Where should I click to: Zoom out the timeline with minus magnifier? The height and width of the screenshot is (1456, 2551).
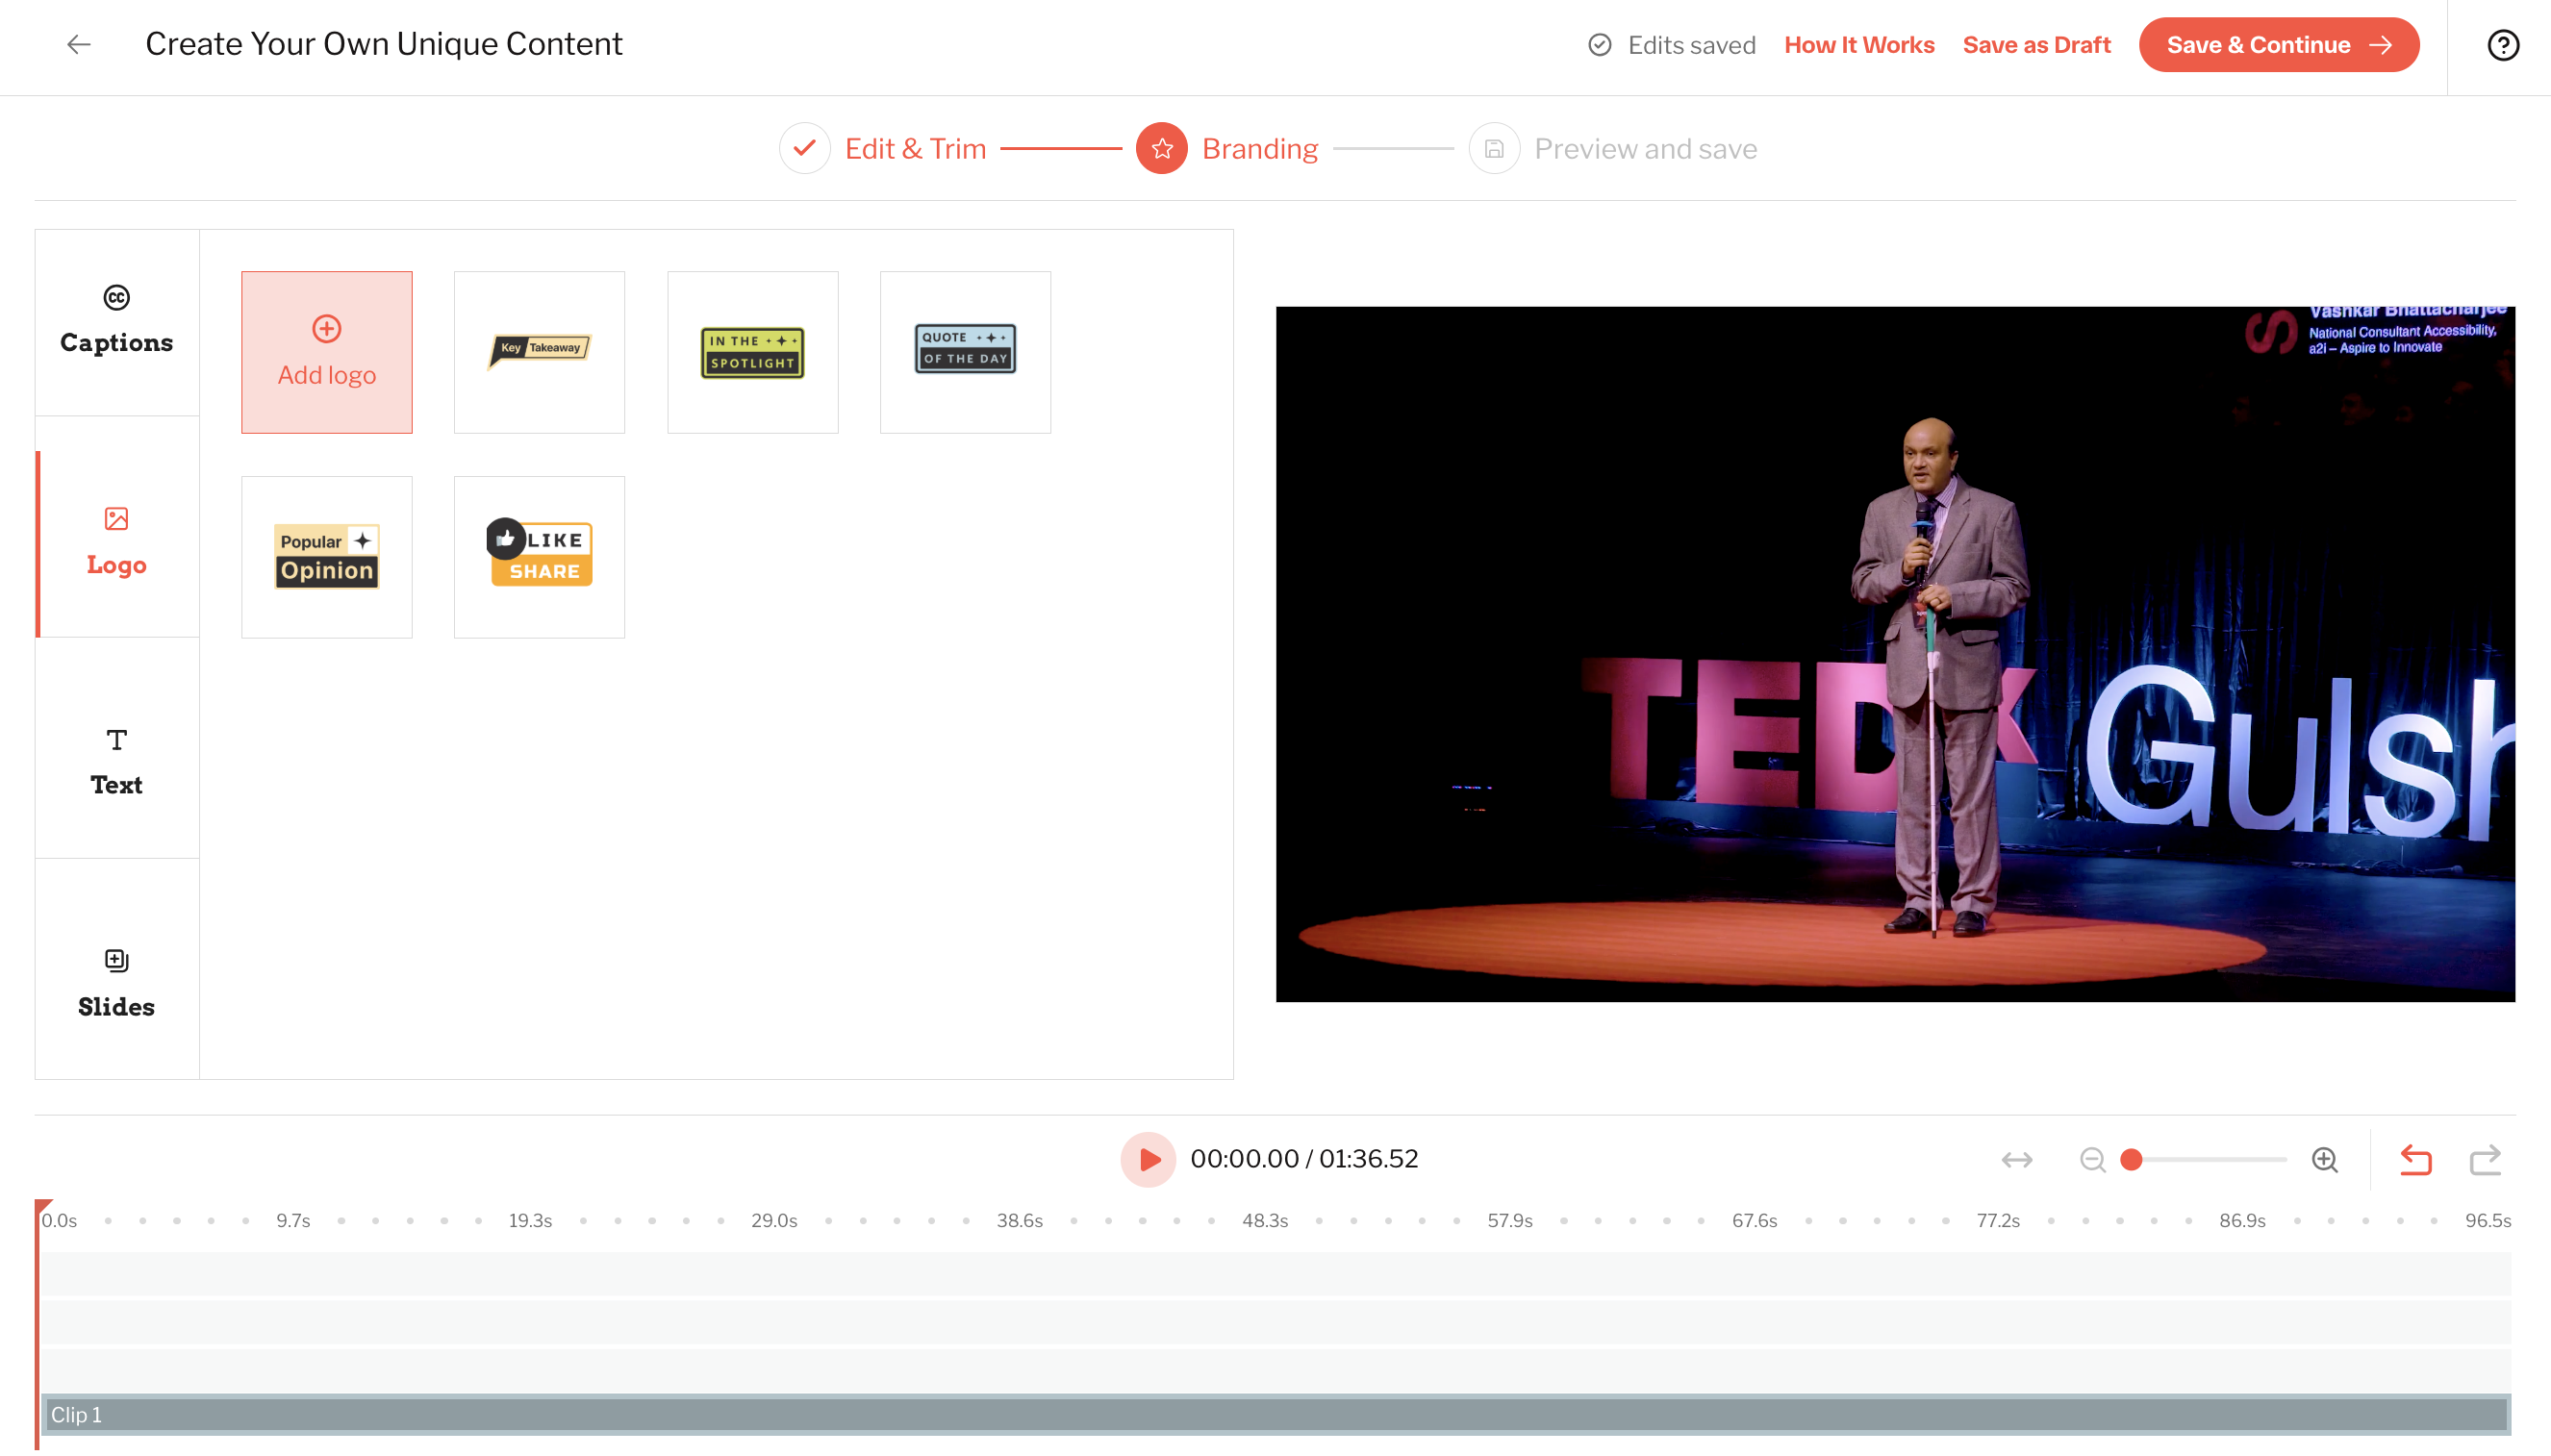[x=2092, y=1159]
